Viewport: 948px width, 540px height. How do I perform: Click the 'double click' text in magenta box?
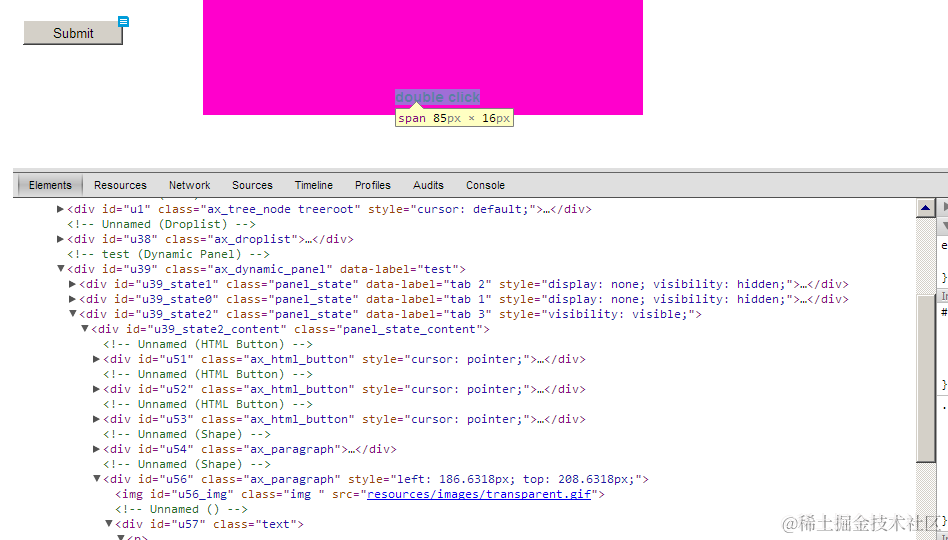point(438,97)
